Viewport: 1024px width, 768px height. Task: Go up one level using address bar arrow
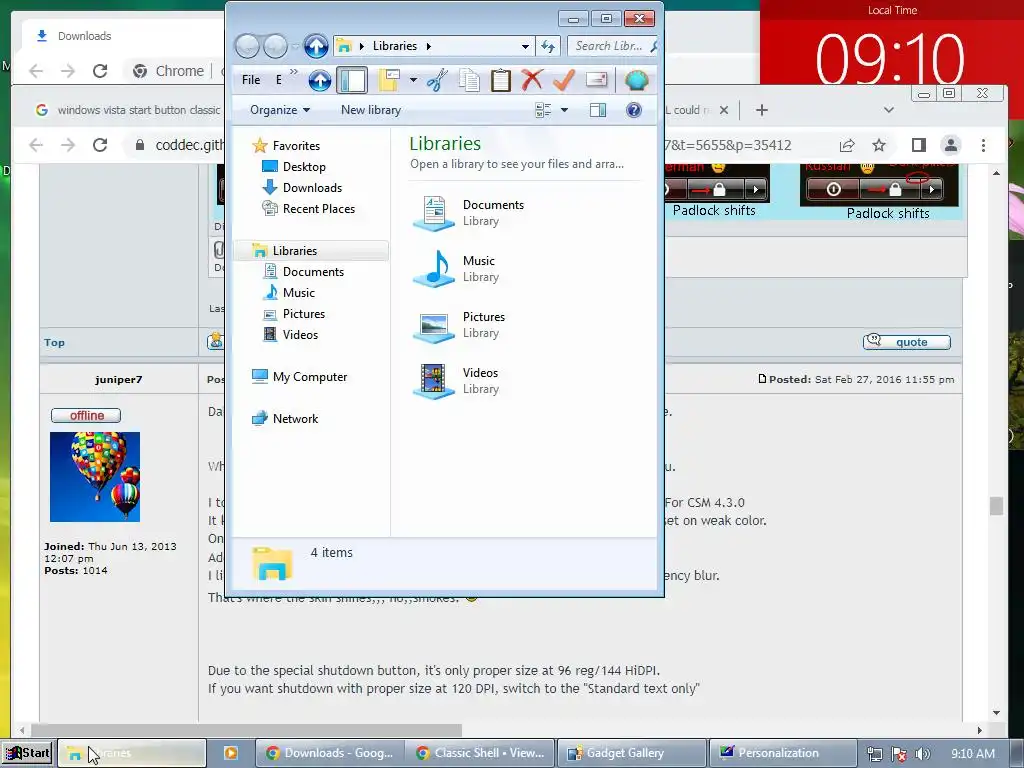316,46
